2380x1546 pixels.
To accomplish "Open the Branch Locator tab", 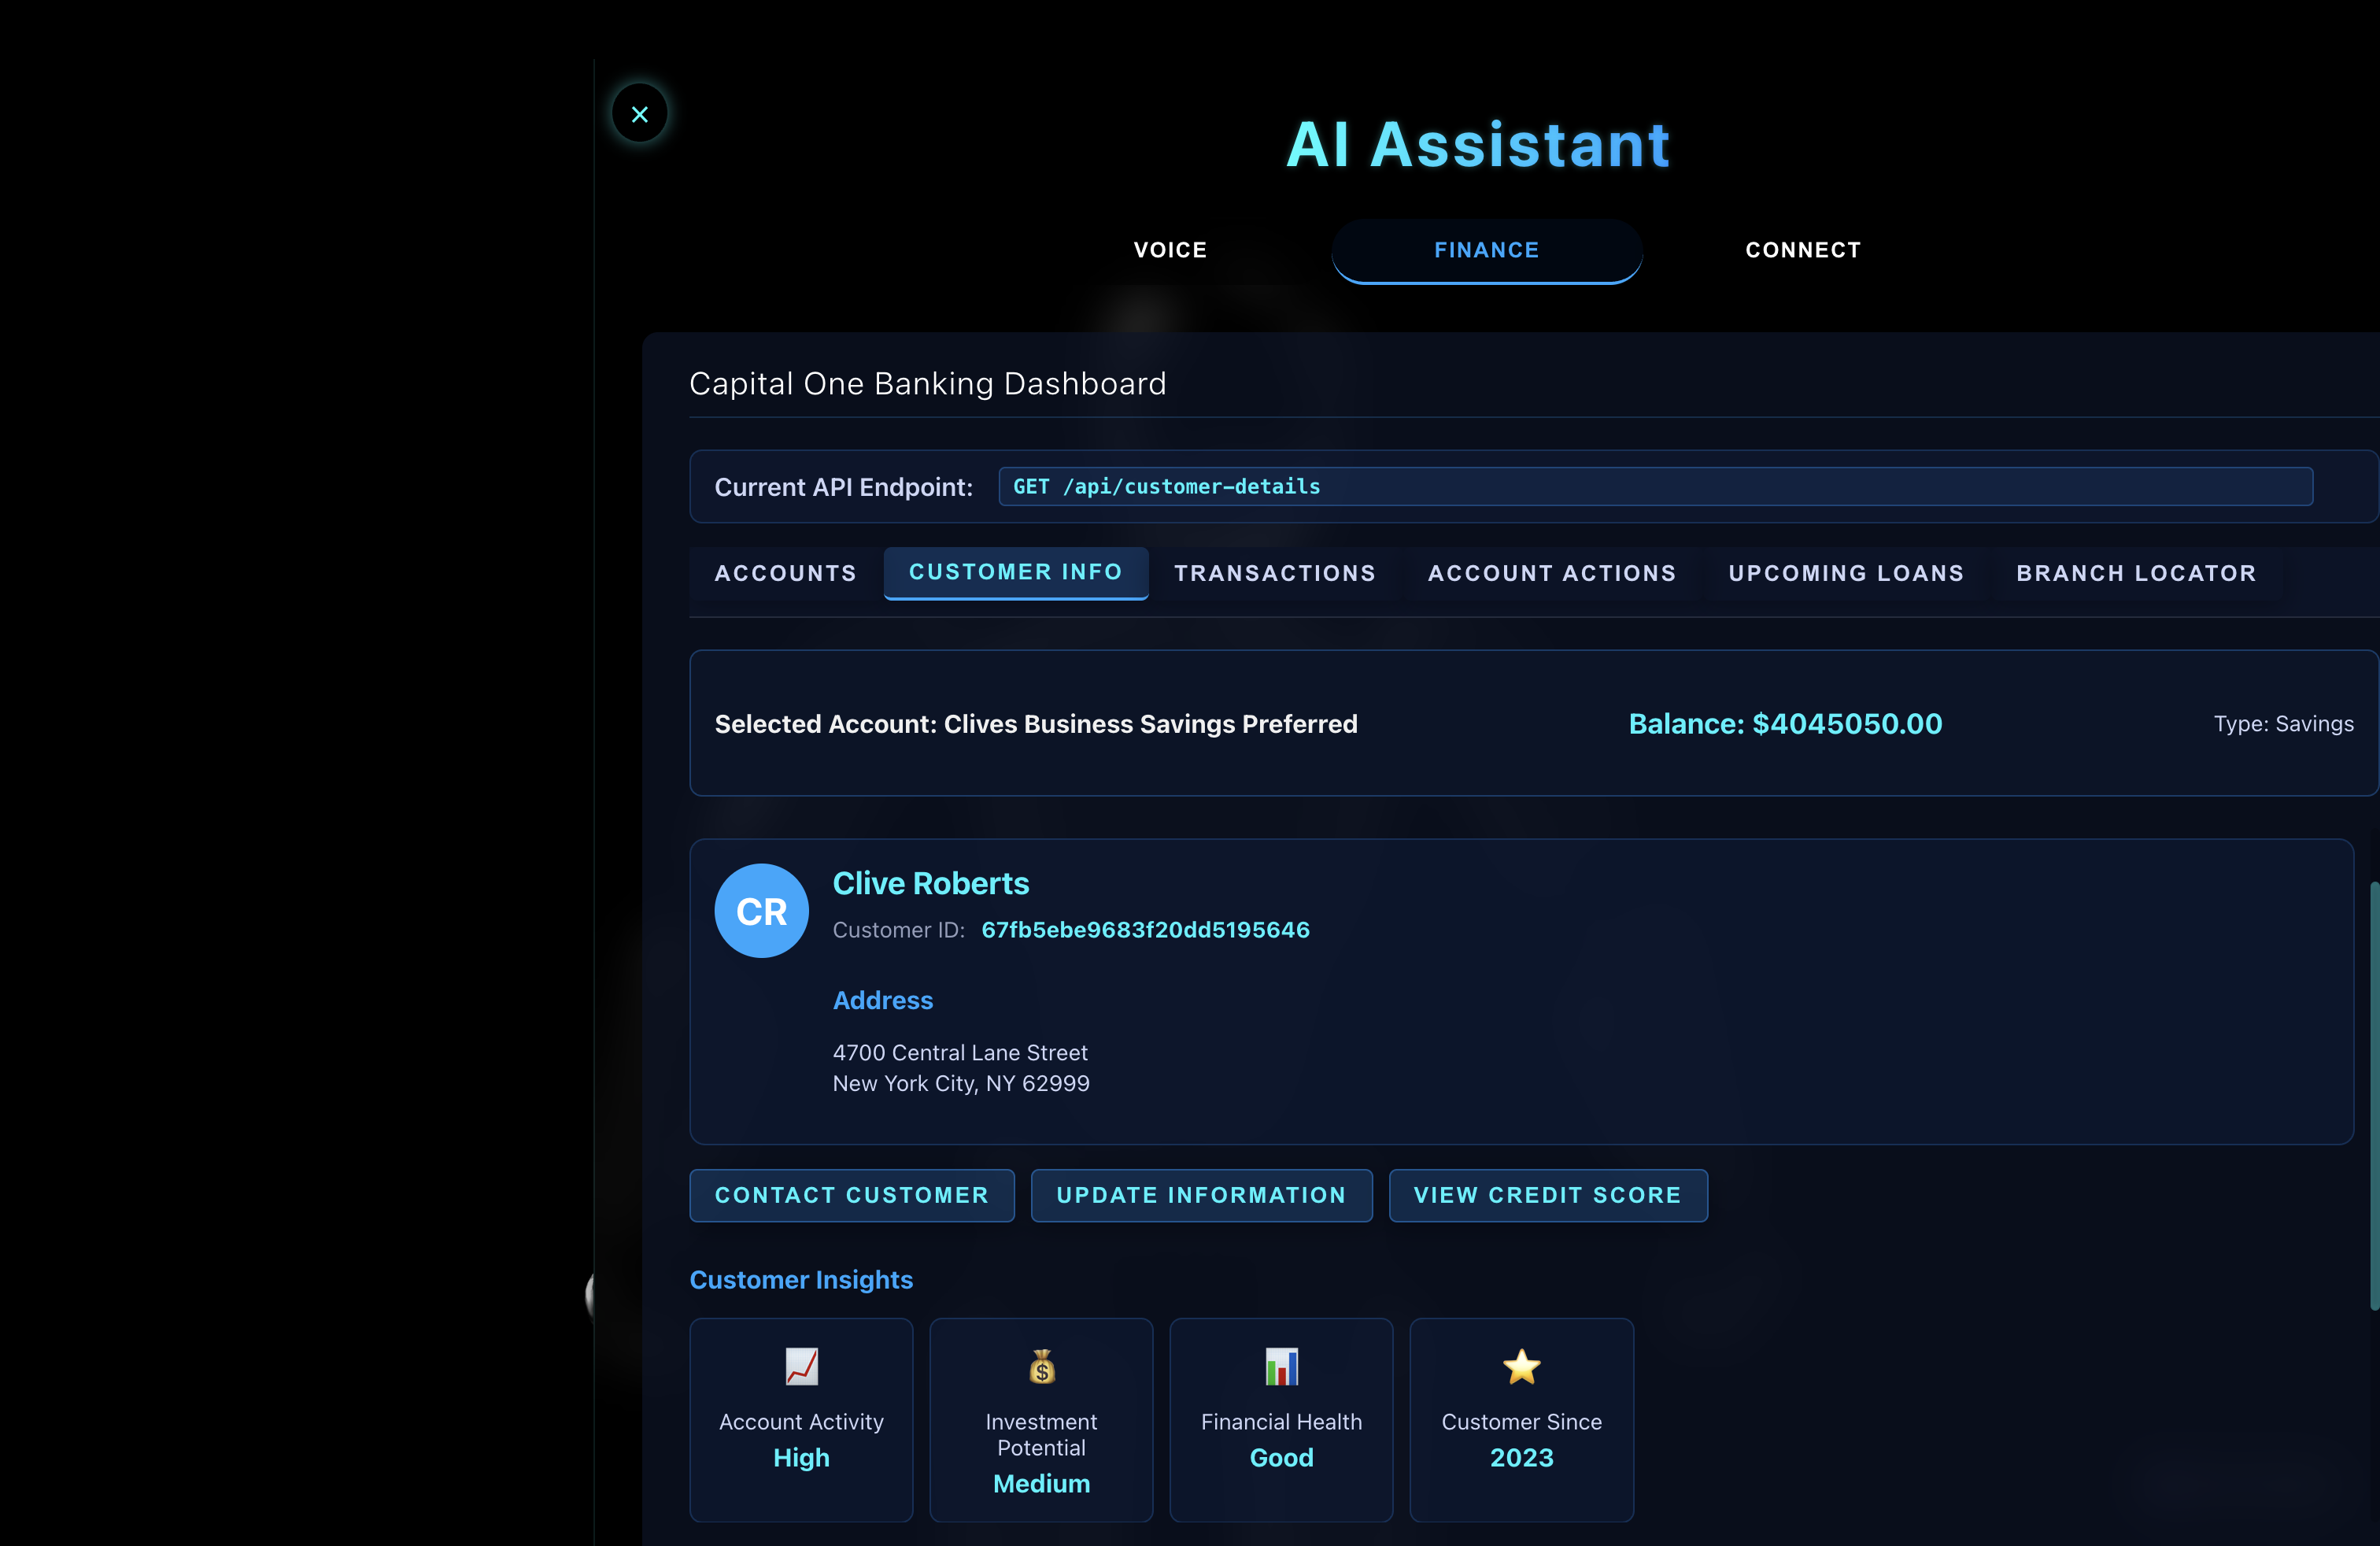I will 2136,573.
